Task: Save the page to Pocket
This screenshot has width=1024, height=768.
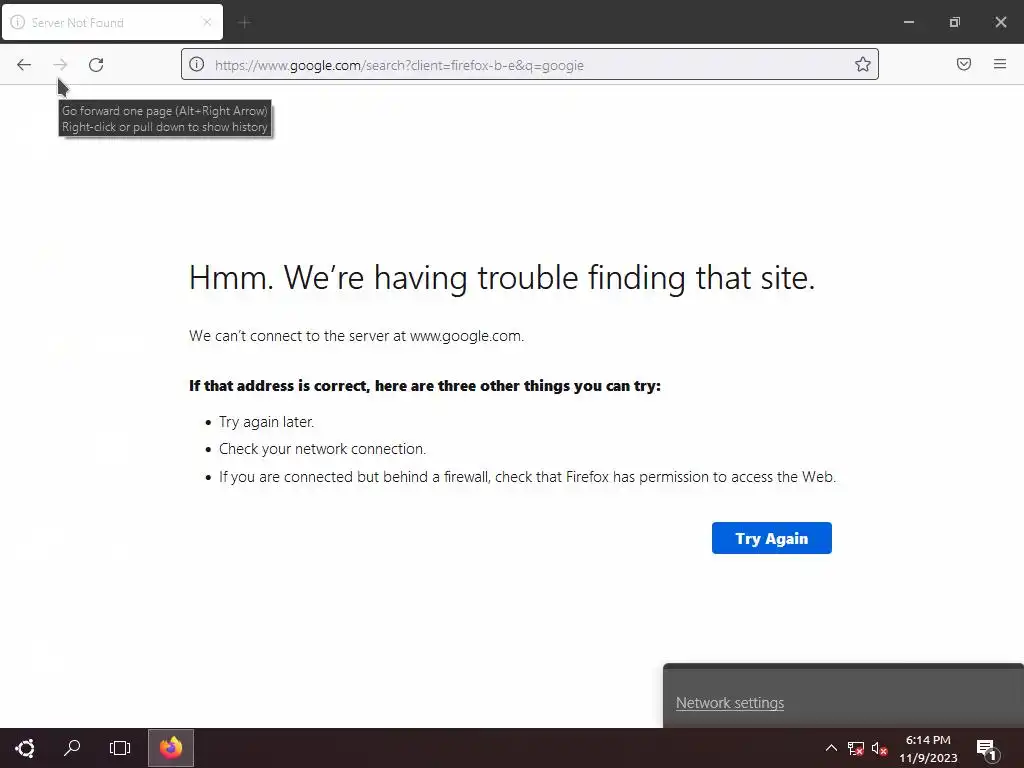Action: click(964, 64)
